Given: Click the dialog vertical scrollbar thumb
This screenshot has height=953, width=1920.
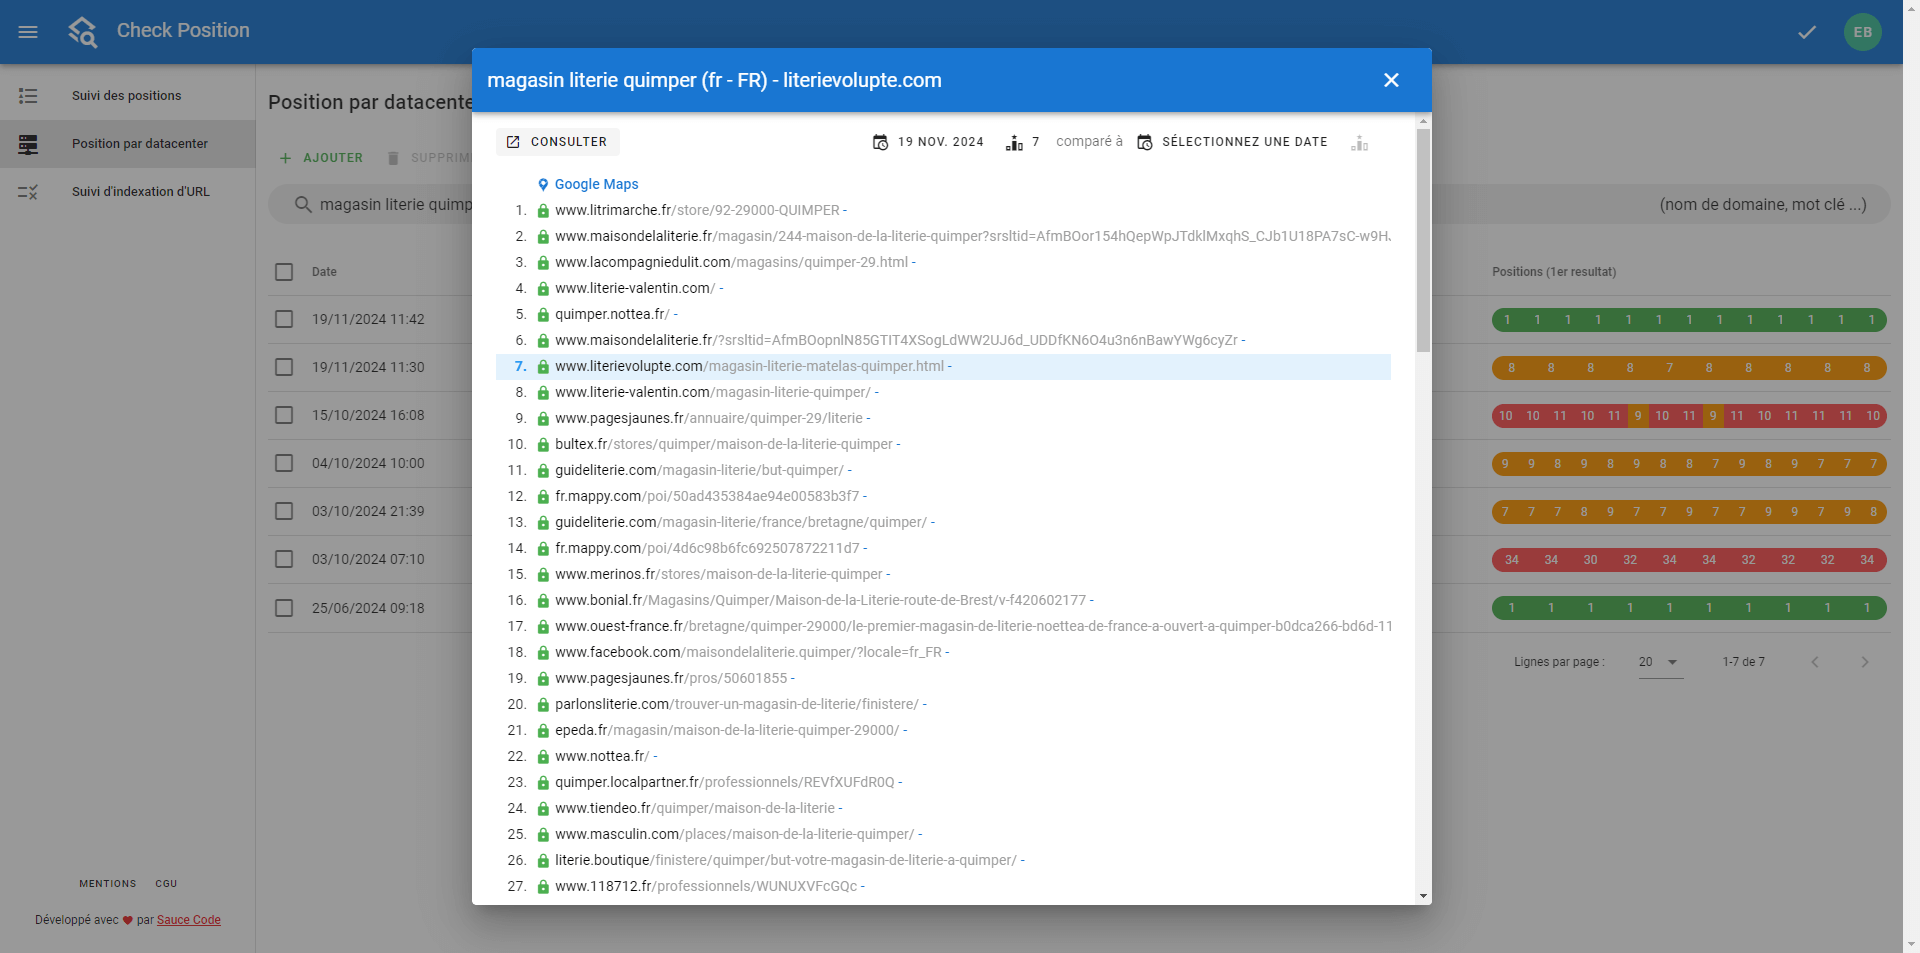Looking at the screenshot, I should pos(1423,240).
